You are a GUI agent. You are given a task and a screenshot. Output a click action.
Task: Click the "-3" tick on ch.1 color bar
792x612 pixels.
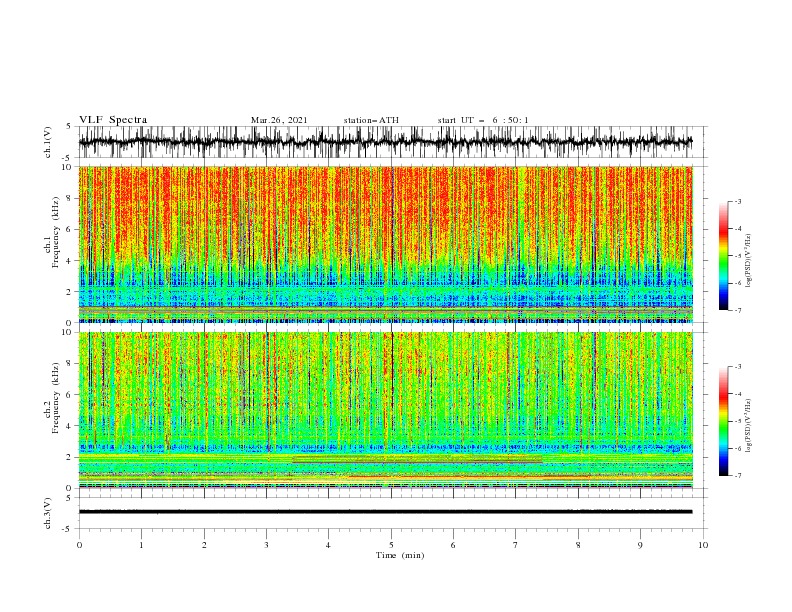coord(738,201)
